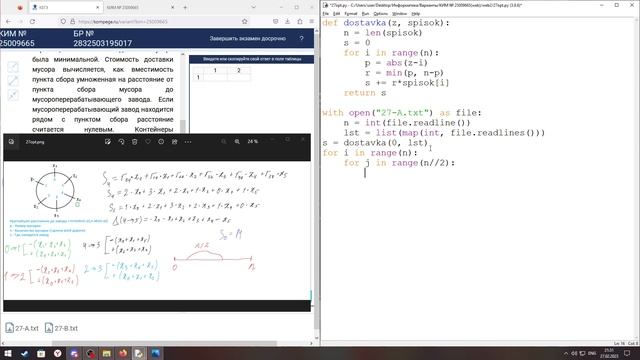
Task: Click the 'with open("27-A.txt") as file:' line
Action: (x=402, y=113)
